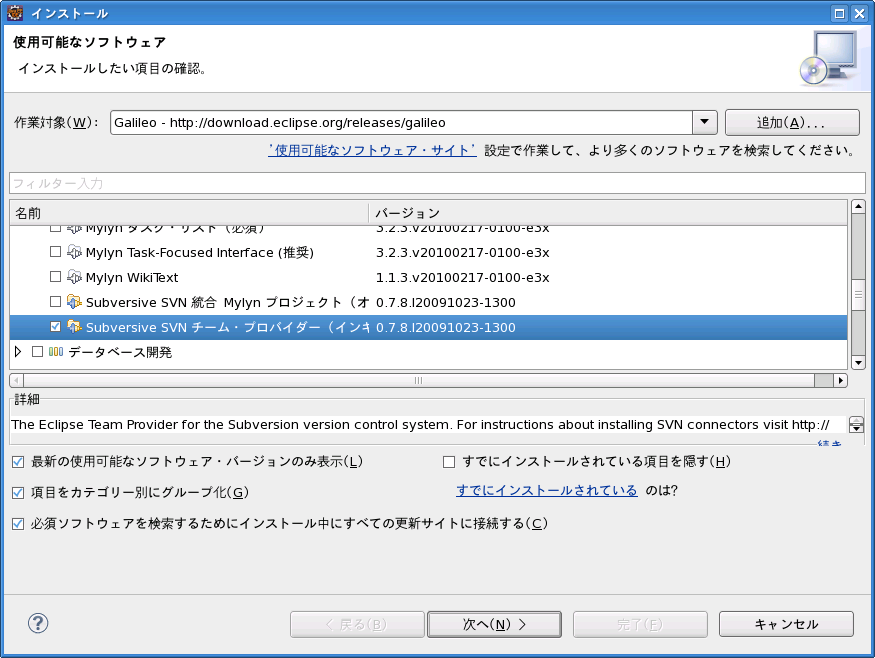The image size is (875, 658).
Task: Click the Mylyn Task-Focused Interface plugin icon
Action: tap(74, 252)
